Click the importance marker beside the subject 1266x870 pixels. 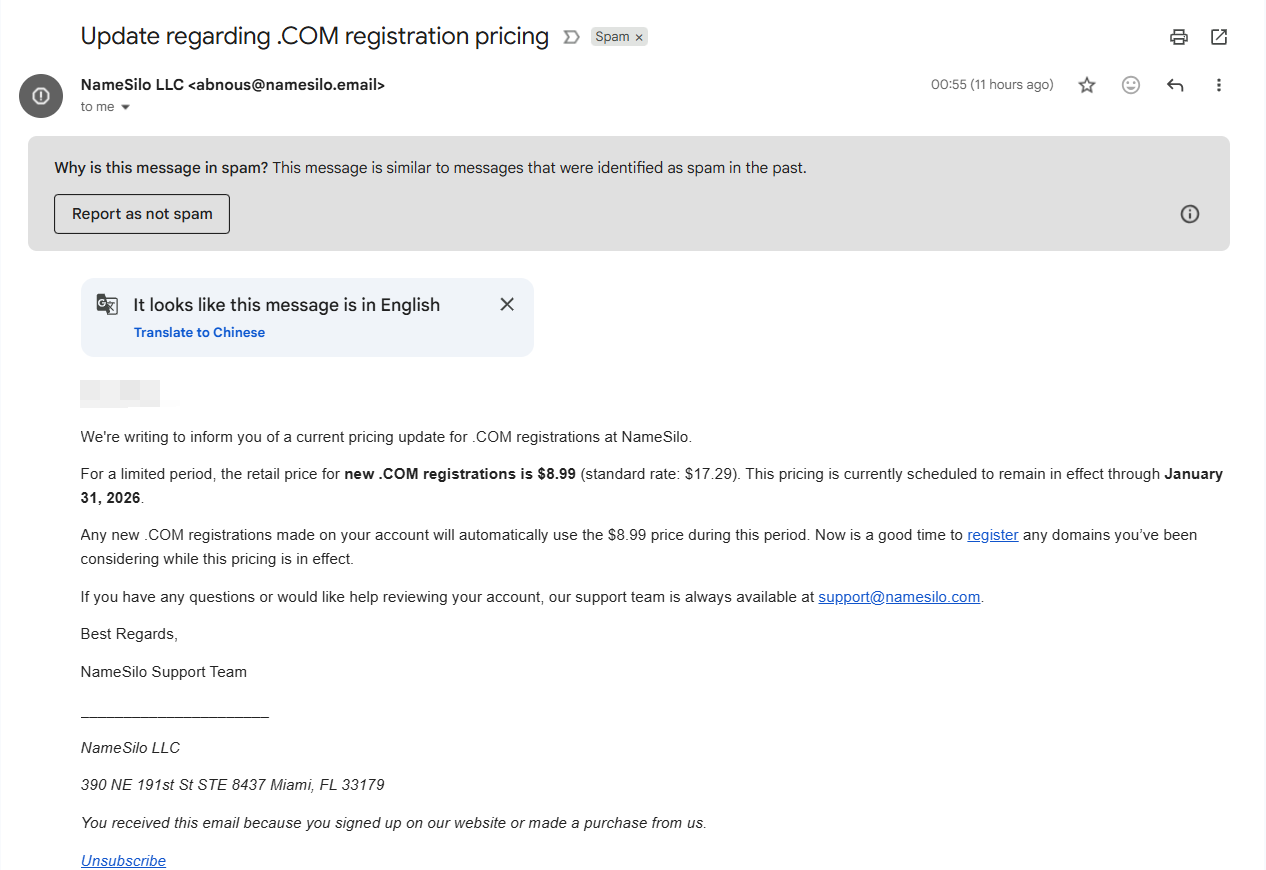click(571, 37)
